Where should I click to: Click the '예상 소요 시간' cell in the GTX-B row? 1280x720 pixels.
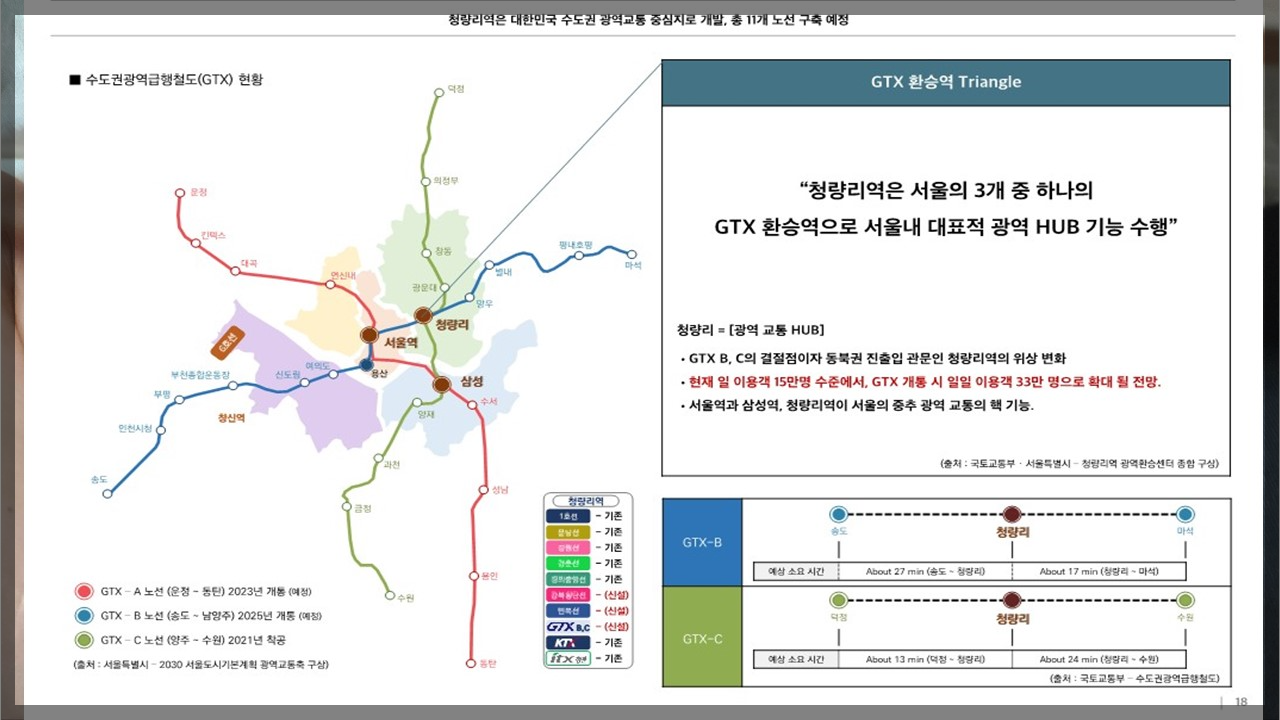(x=796, y=572)
